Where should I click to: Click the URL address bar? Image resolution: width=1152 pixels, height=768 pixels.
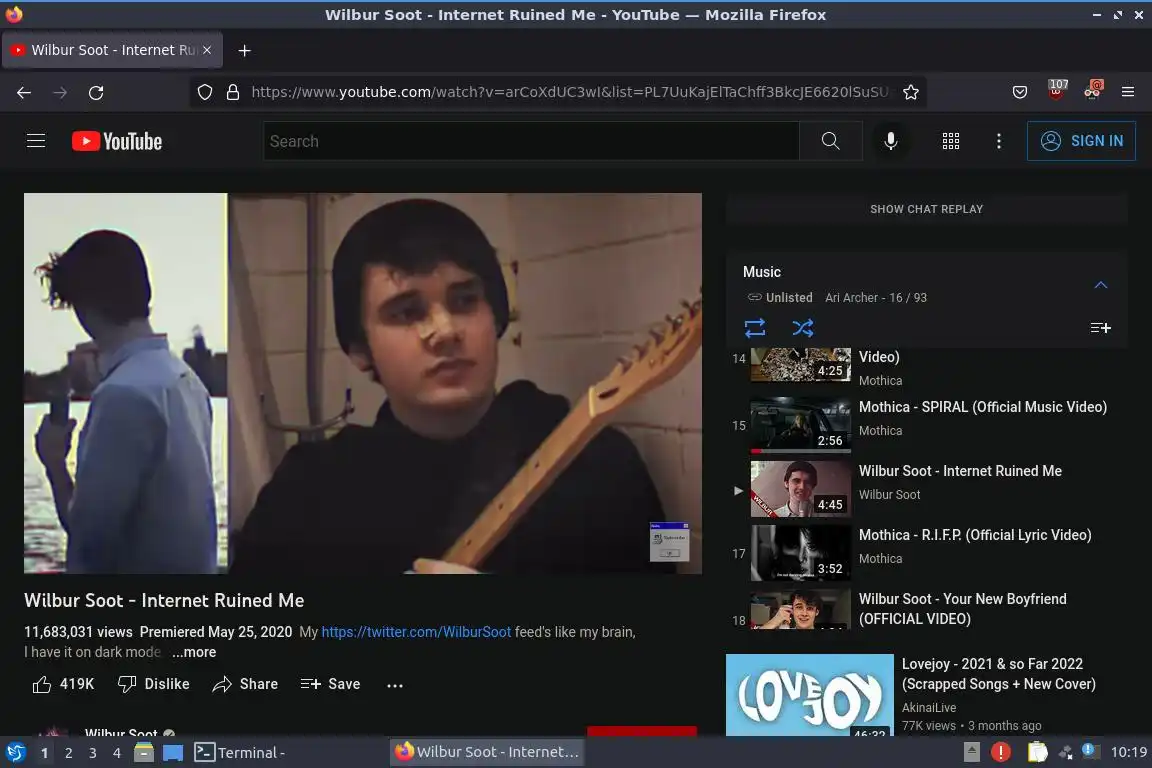[x=569, y=92]
